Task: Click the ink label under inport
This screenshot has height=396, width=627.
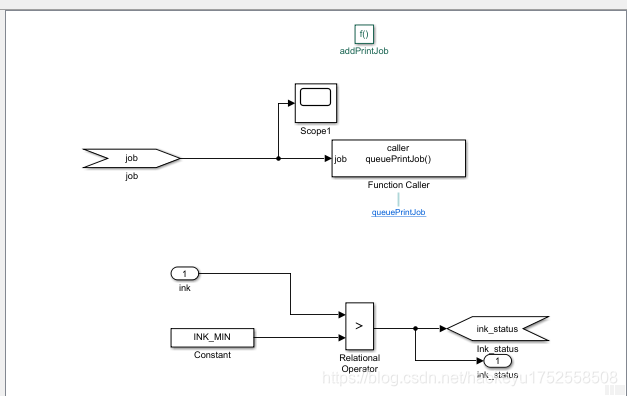Action: tap(184, 288)
